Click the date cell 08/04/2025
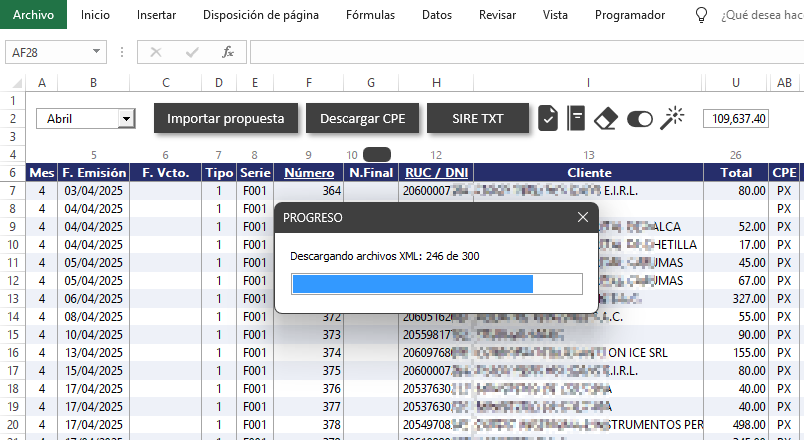 [94, 317]
